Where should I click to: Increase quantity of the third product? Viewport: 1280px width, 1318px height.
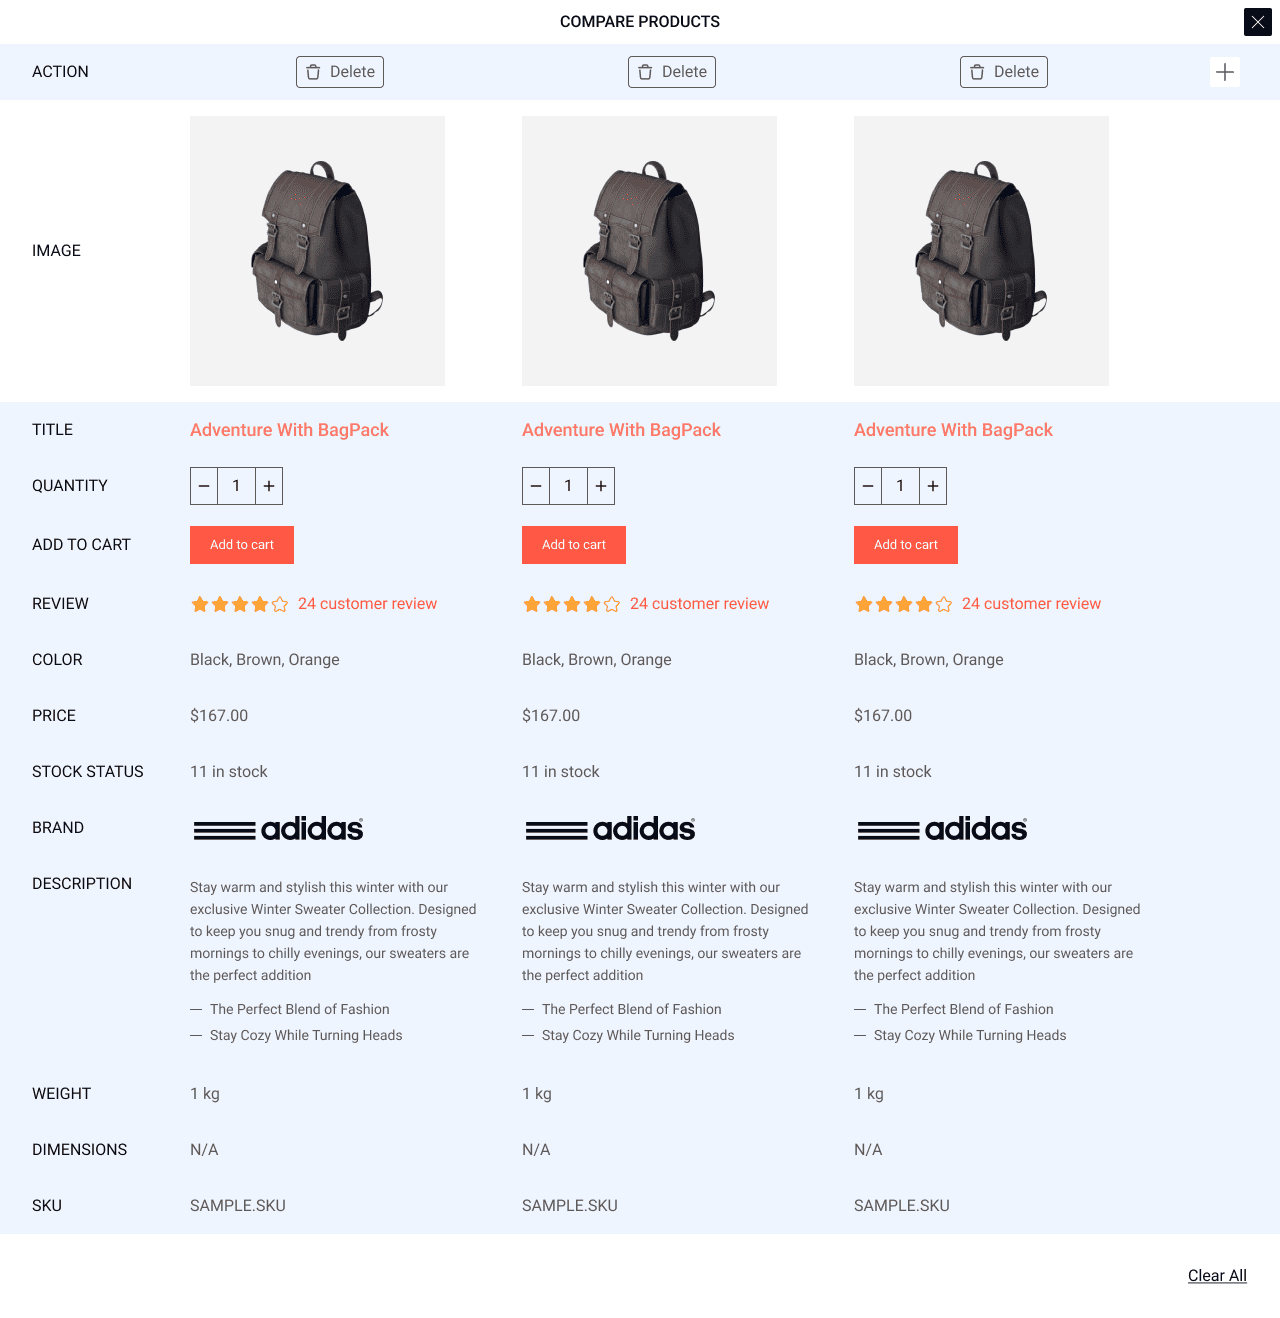tap(933, 486)
